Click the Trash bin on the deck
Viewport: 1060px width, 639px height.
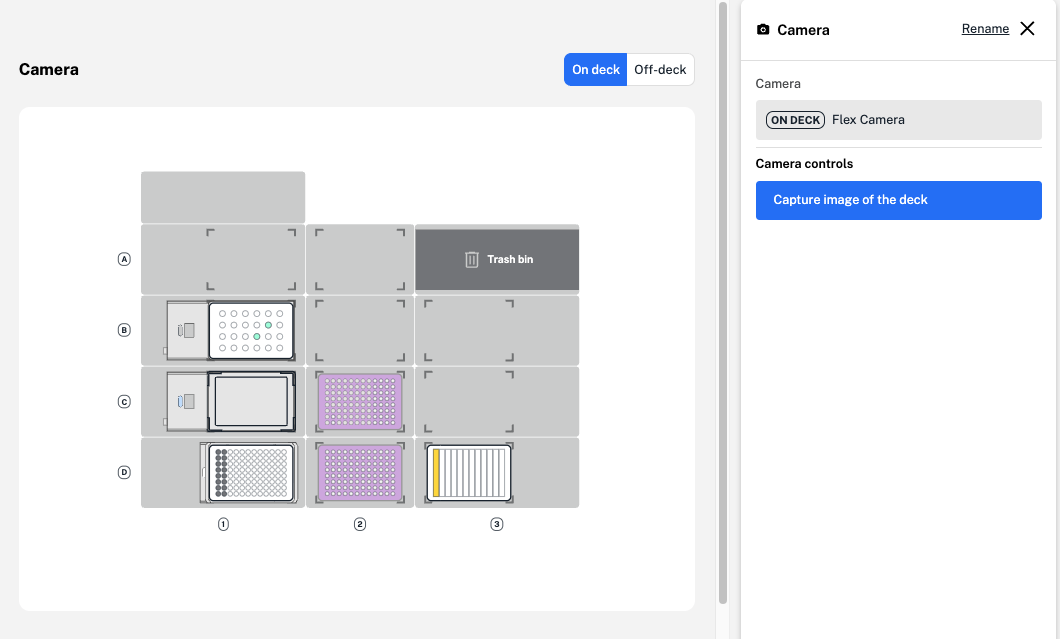pyautogui.click(x=497, y=260)
